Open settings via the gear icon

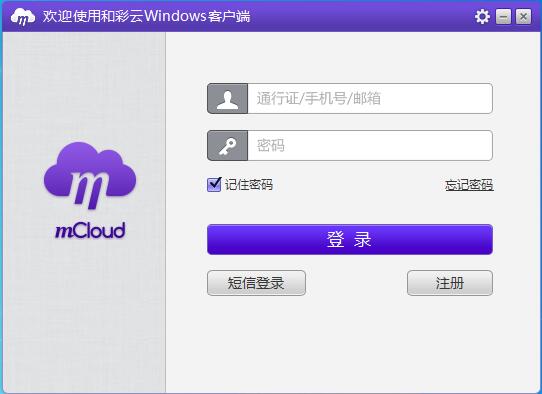tap(482, 16)
